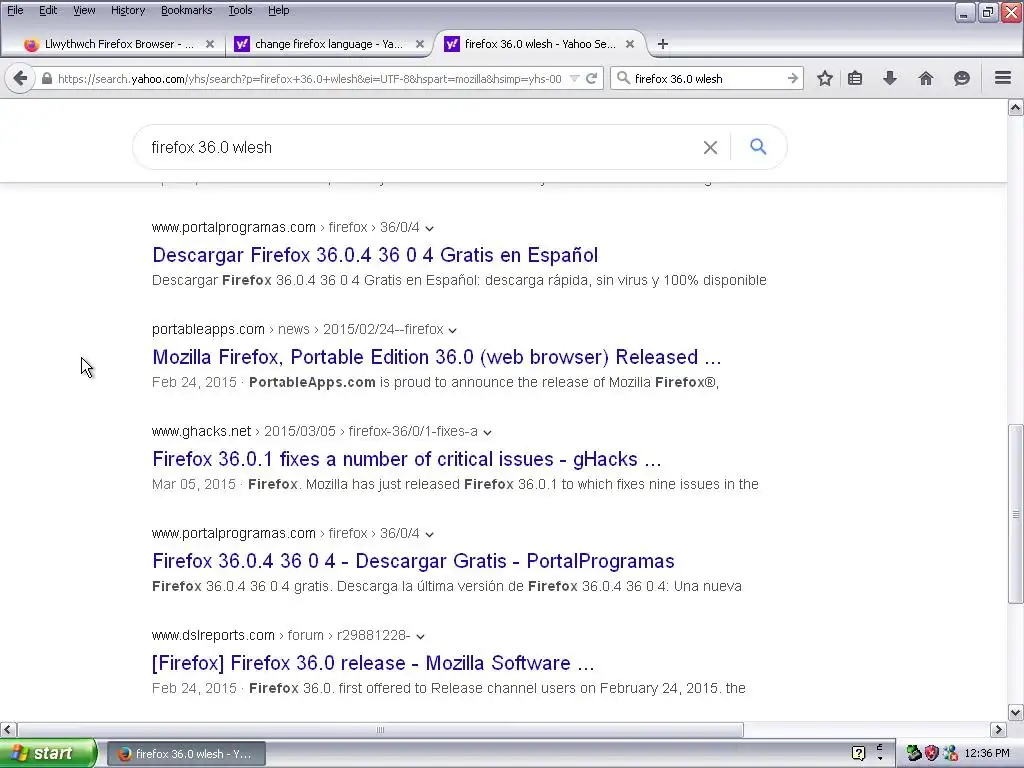Open [Firefox] Firefox 36.0 release link

[x=373, y=663]
